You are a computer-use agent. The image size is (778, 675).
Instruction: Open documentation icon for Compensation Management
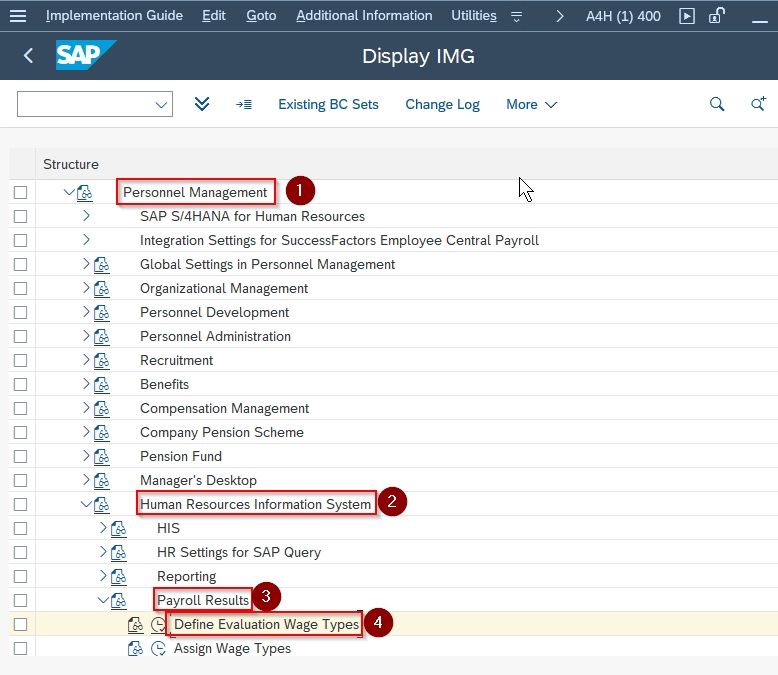click(x=102, y=408)
